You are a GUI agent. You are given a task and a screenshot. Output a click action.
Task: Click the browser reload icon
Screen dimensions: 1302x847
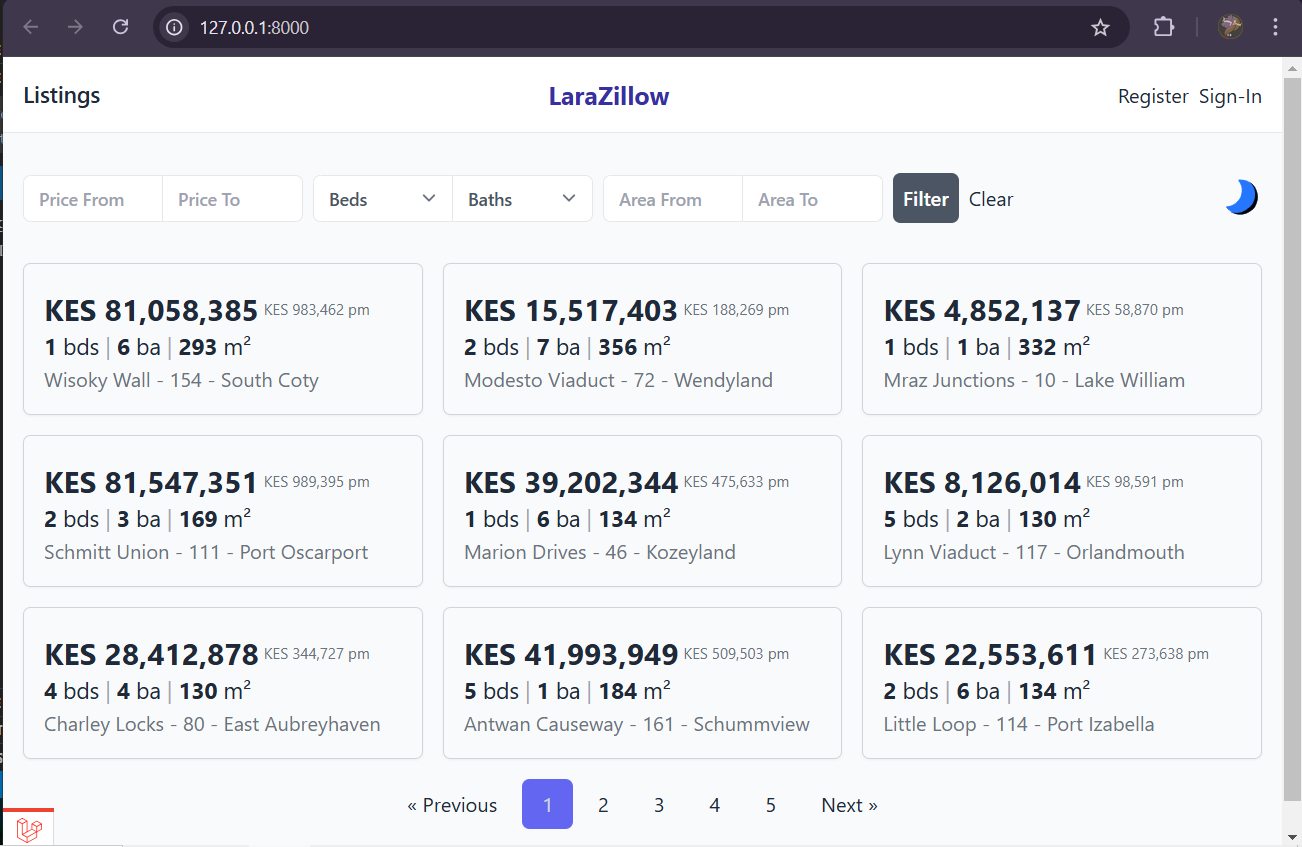point(121,27)
